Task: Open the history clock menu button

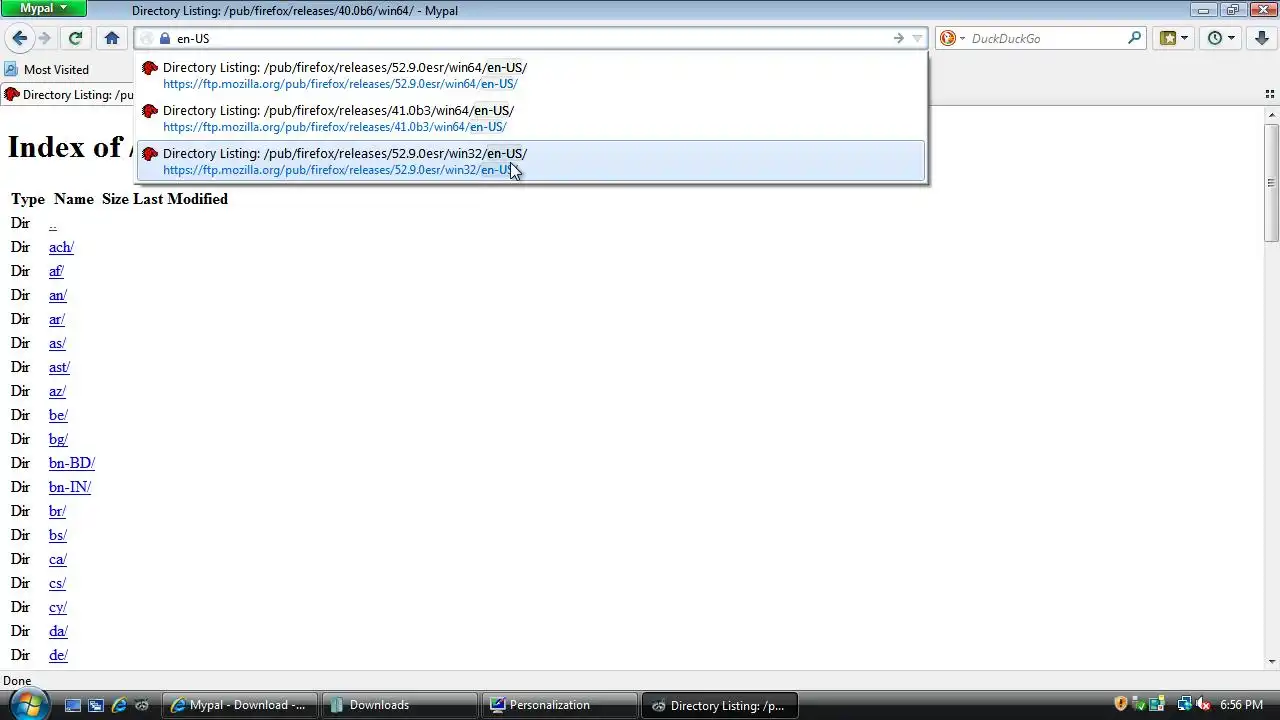Action: (1221, 38)
